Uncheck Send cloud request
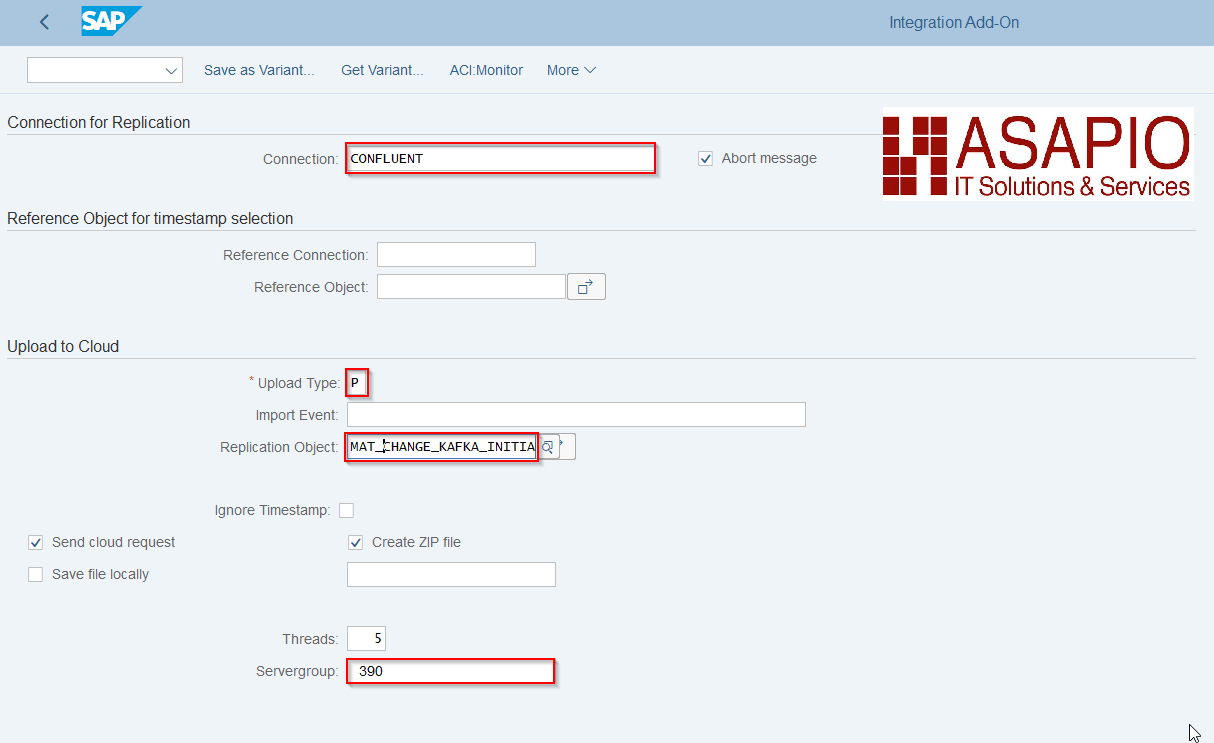 pos(36,542)
